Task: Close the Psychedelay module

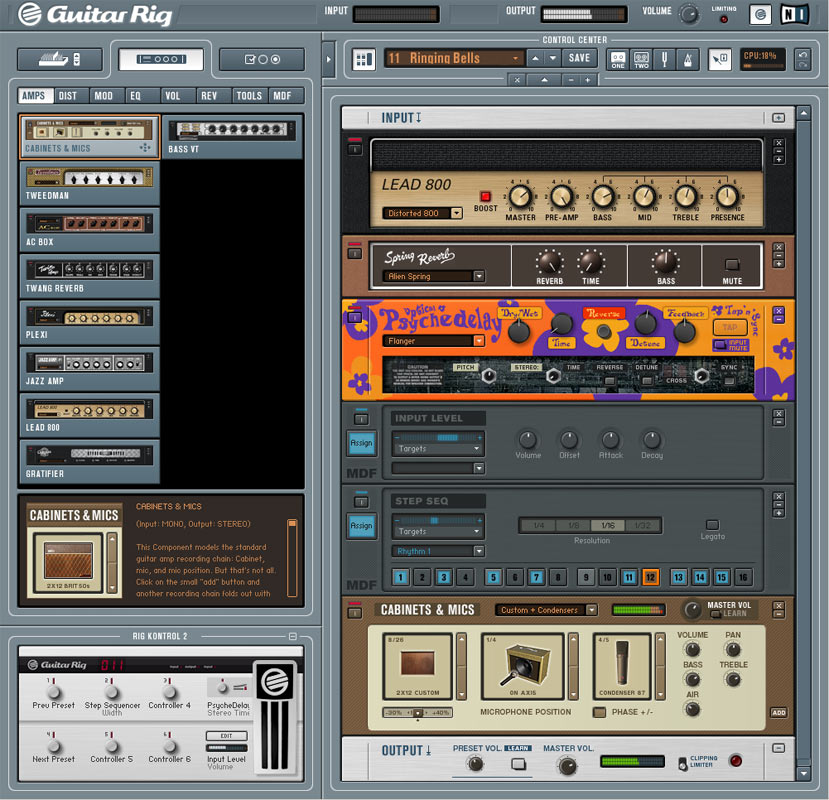Action: (x=778, y=310)
